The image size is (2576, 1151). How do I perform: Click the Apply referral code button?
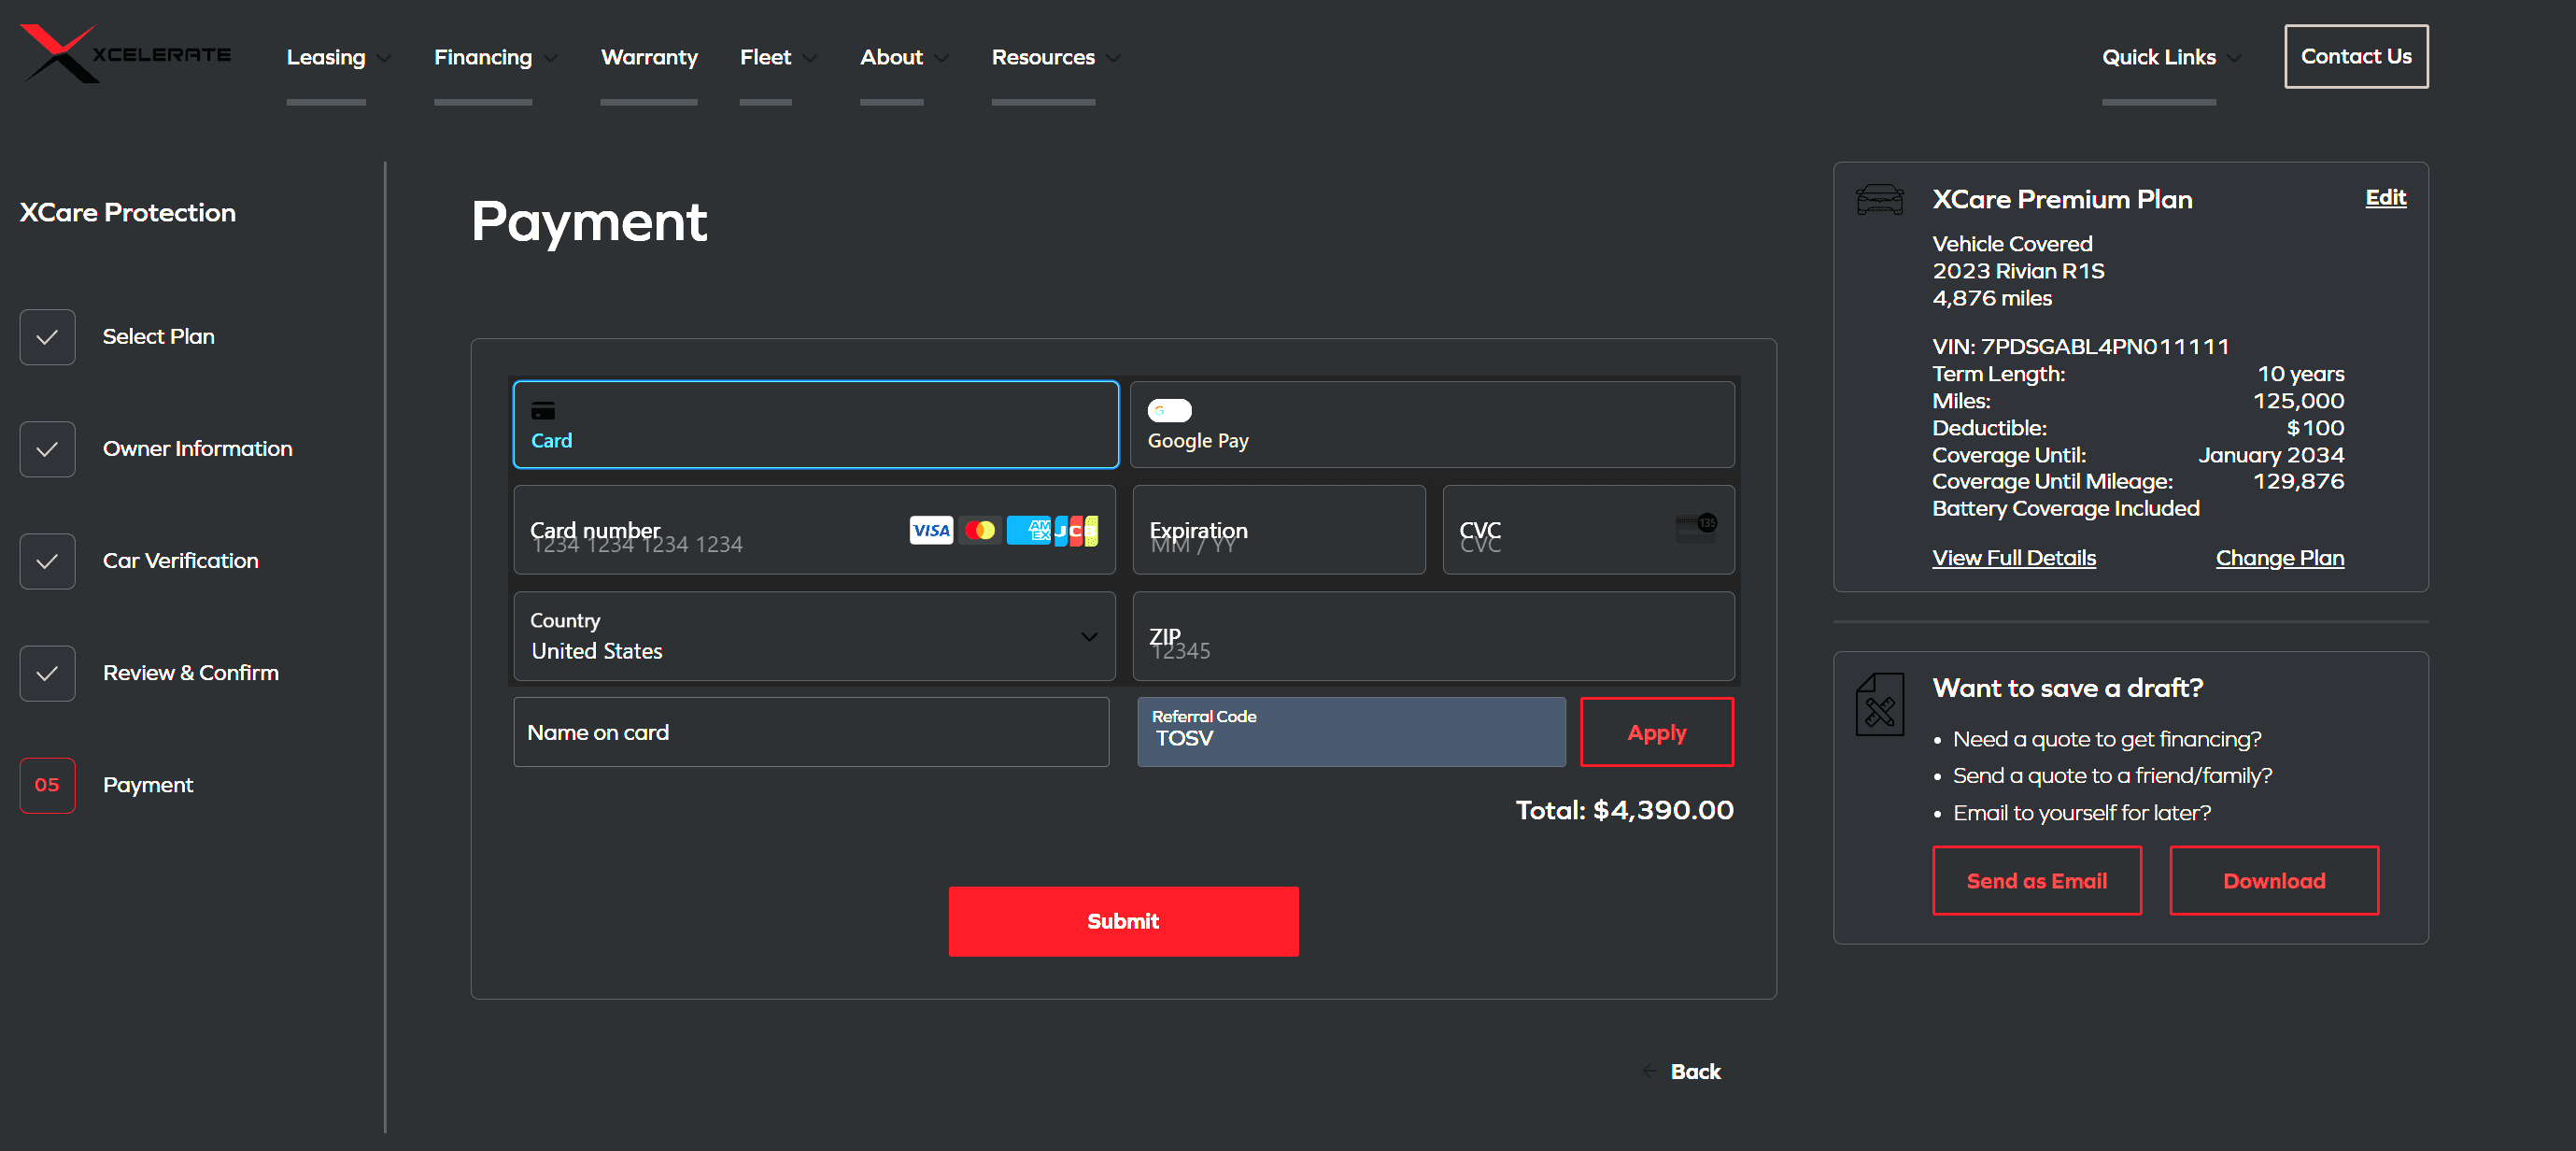point(1655,733)
